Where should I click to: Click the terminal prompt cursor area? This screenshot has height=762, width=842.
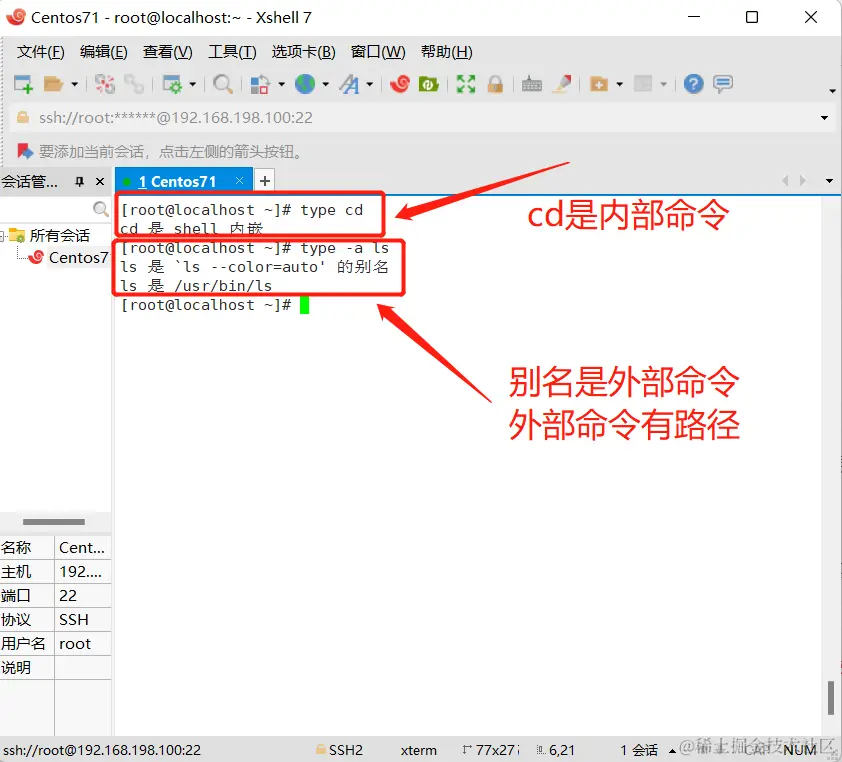pos(304,305)
